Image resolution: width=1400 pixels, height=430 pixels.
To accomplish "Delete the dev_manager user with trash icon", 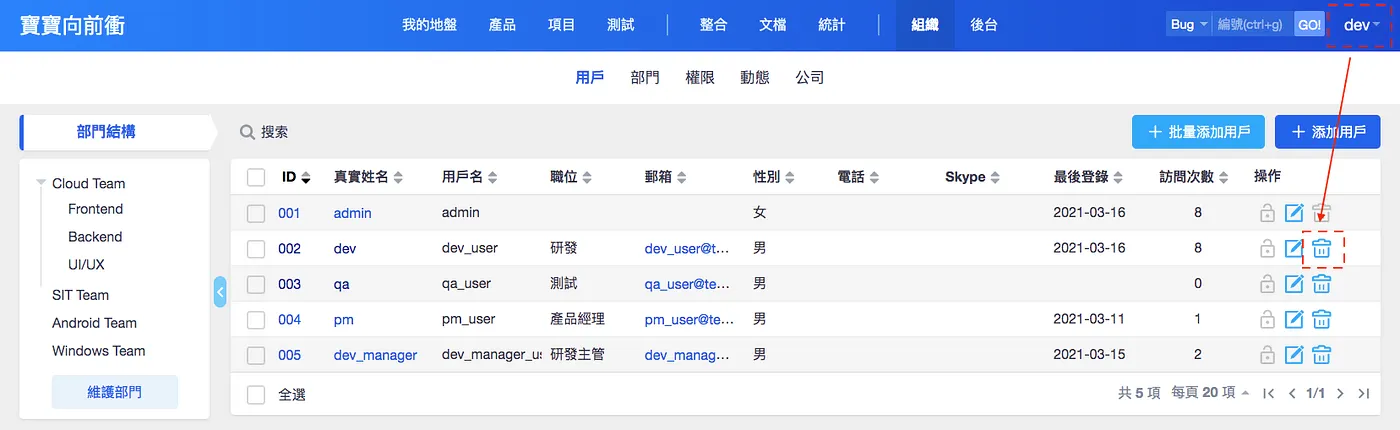I will 1322,355.
